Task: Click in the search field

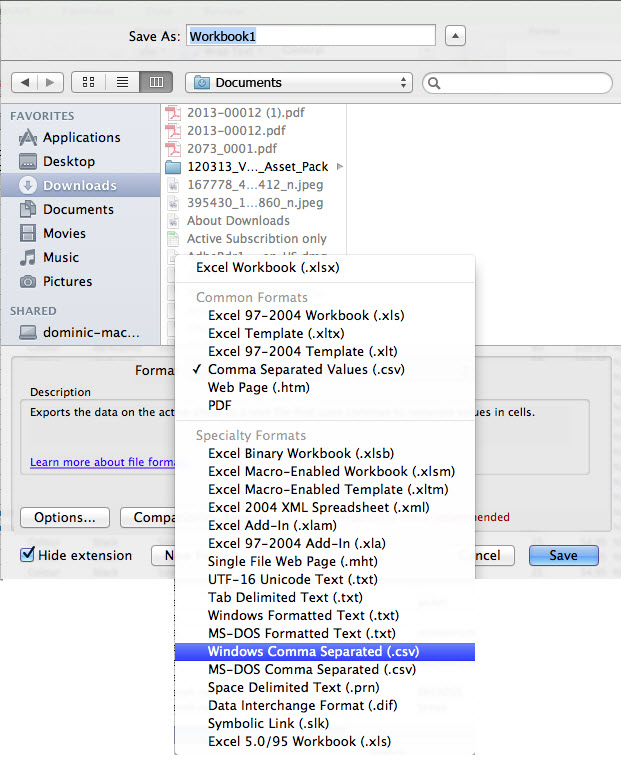Action: [515, 83]
